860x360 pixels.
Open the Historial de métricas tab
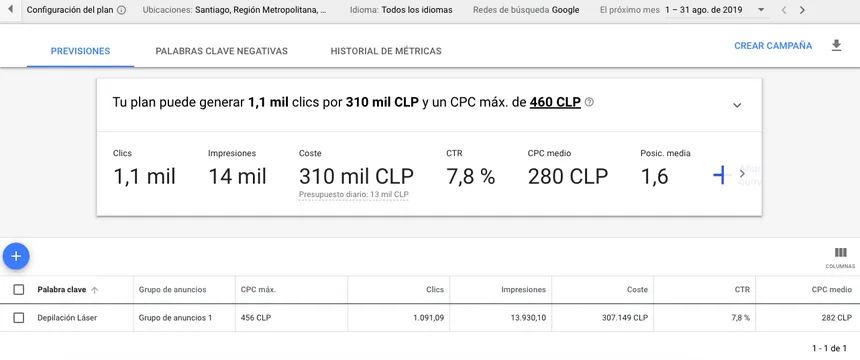(386, 51)
